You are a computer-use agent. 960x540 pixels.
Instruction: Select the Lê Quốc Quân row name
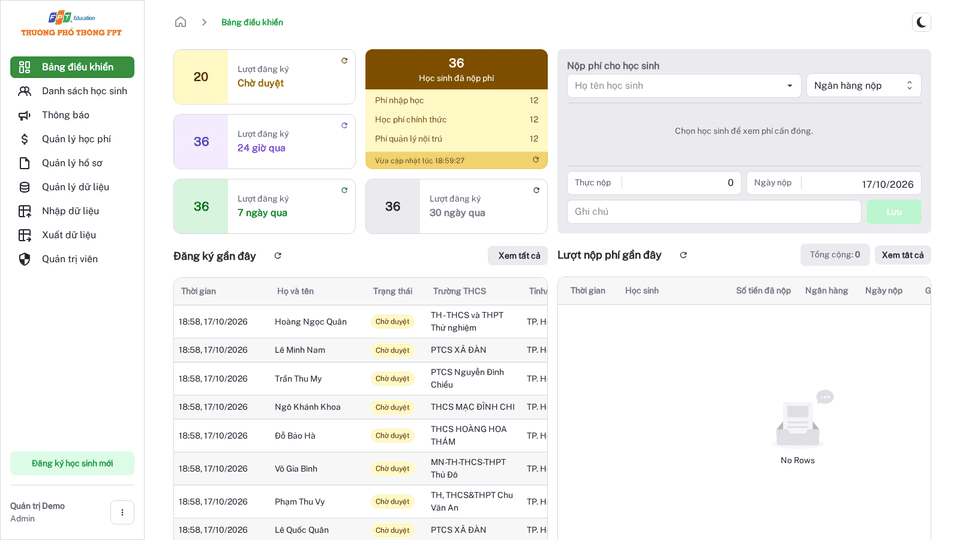coord(301,530)
